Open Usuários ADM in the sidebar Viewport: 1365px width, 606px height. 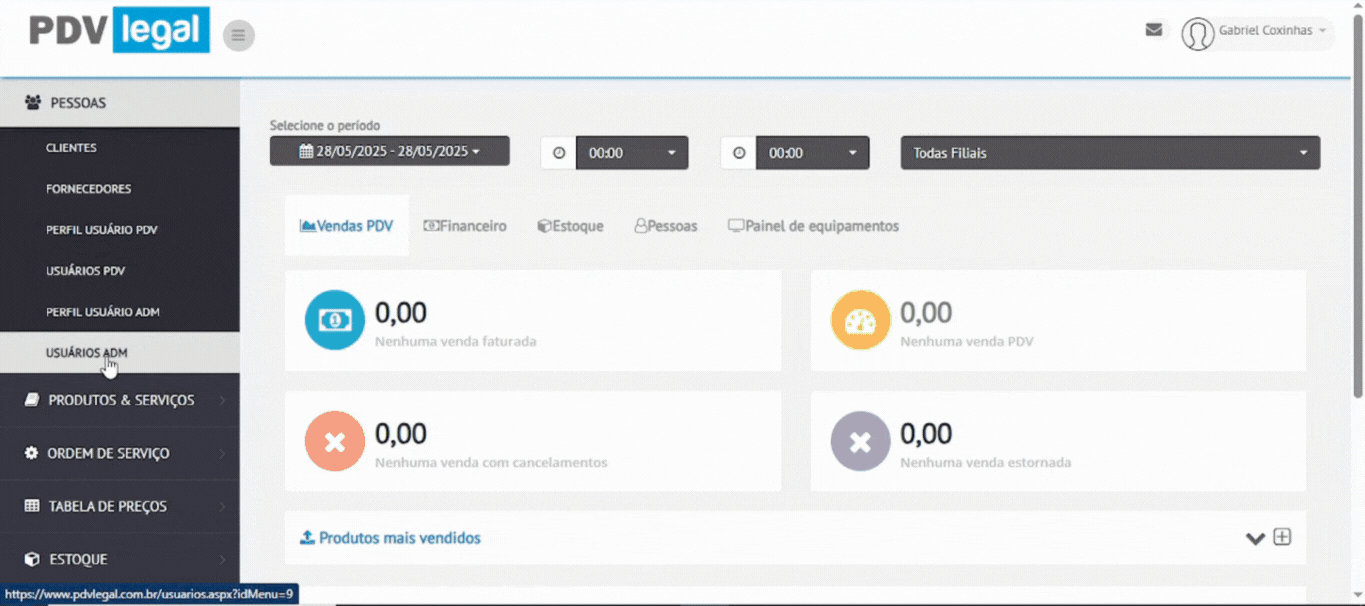pos(87,353)
